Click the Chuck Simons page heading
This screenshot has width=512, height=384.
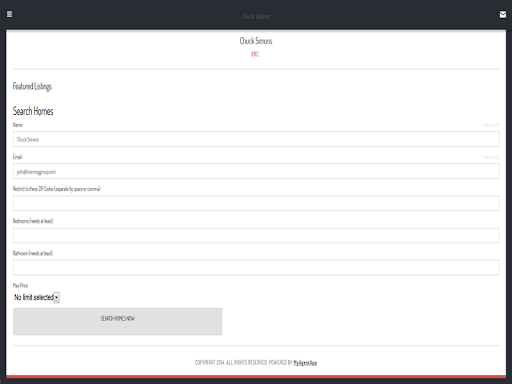(x=256, y=41)
